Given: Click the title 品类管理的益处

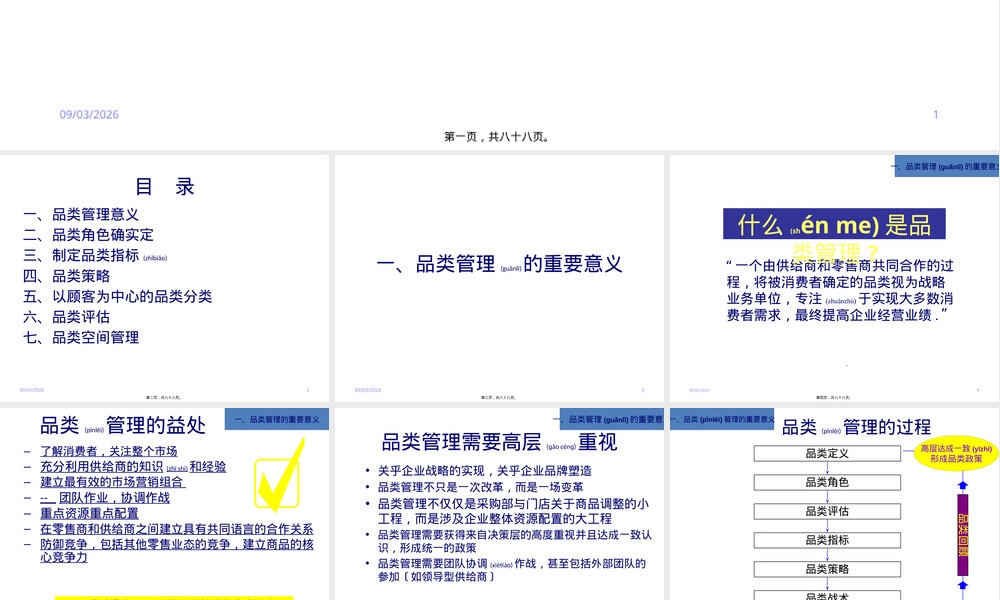Looking at the screenshot, I should click(122, 425).
